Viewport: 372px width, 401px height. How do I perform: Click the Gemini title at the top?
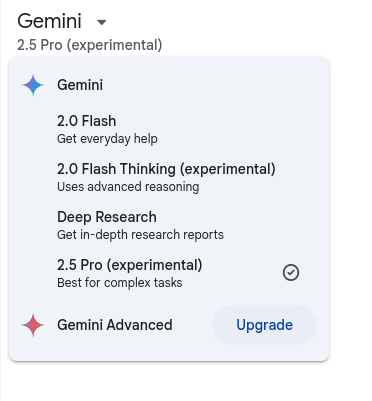[x=49, y=21]
